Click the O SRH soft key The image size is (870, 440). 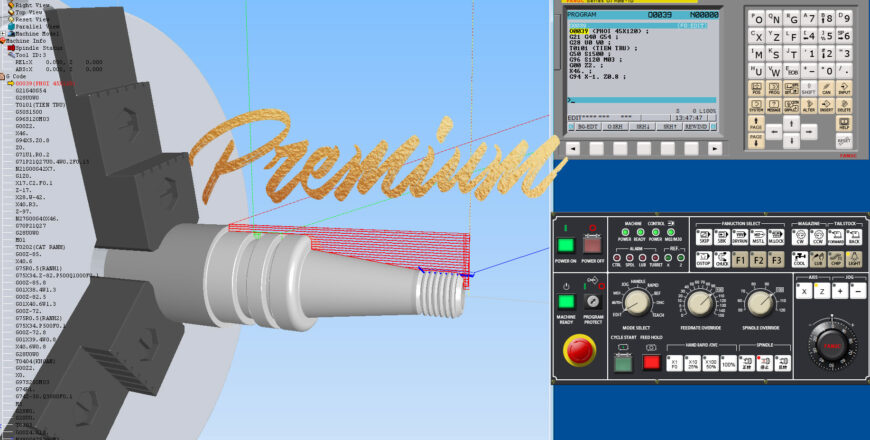pyautogui.click(x=615, y=127)
